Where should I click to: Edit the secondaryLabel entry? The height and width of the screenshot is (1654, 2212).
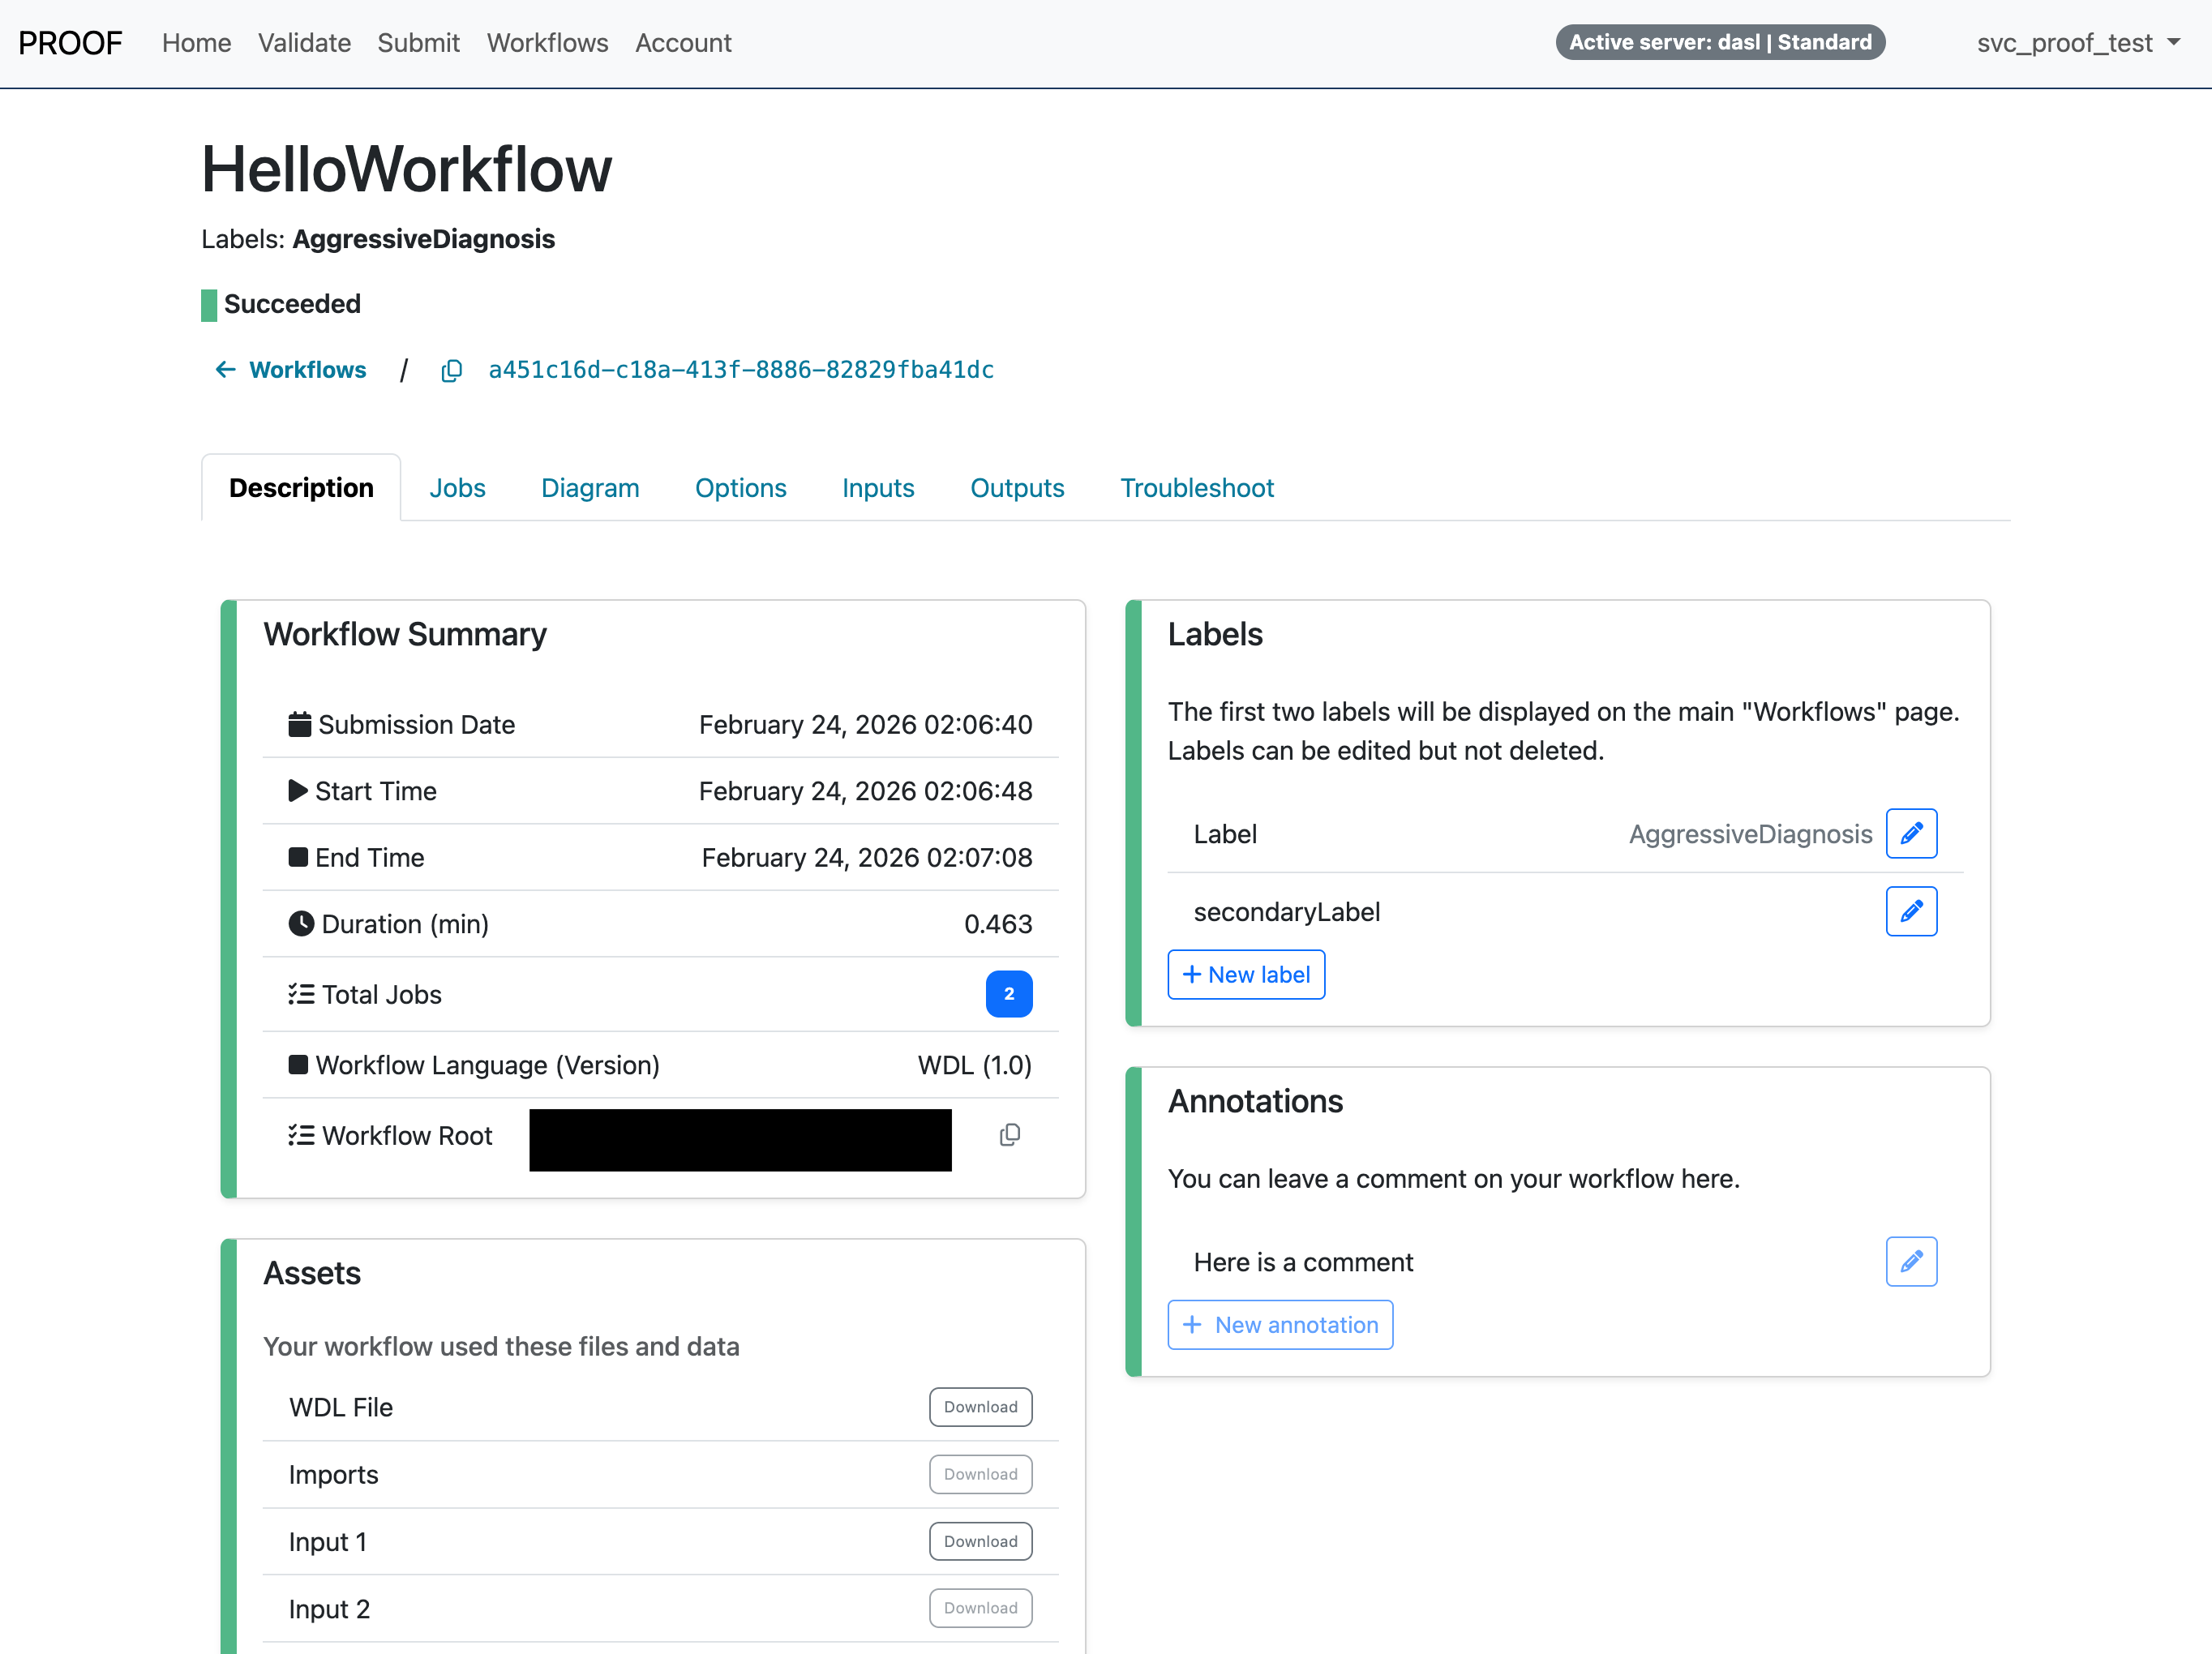1911,911
